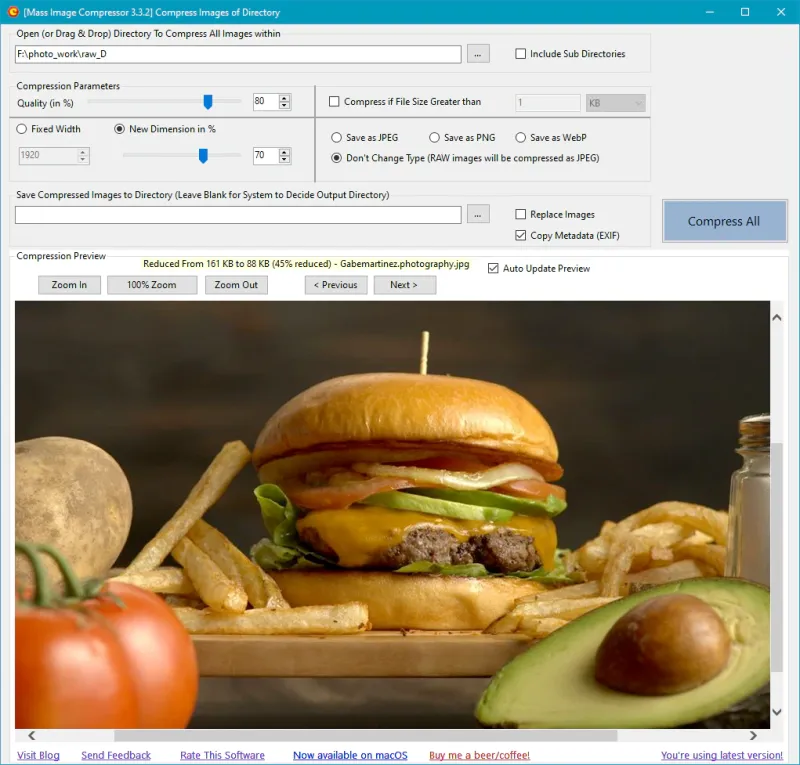Go to Next > preview image
The image size is (800, 765).
click(x=404, y=285)
